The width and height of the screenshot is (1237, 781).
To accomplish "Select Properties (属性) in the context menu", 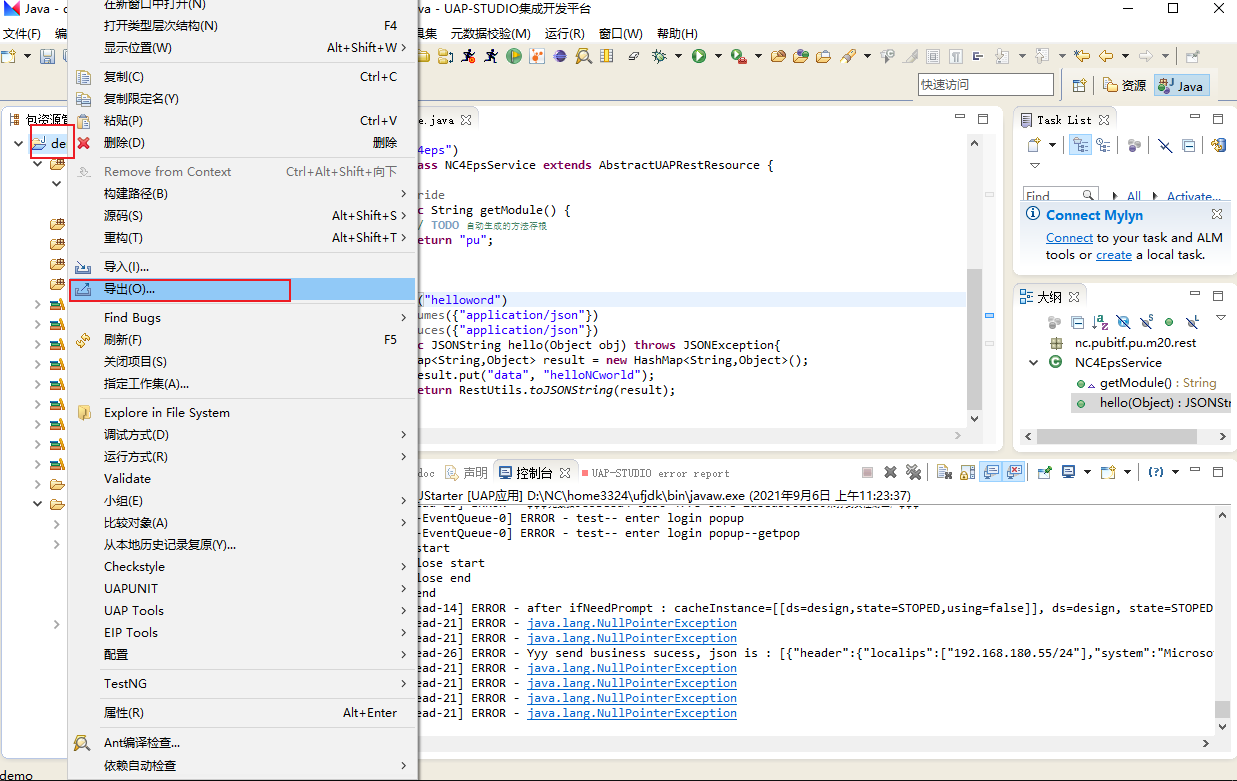I will pos(241,713).
